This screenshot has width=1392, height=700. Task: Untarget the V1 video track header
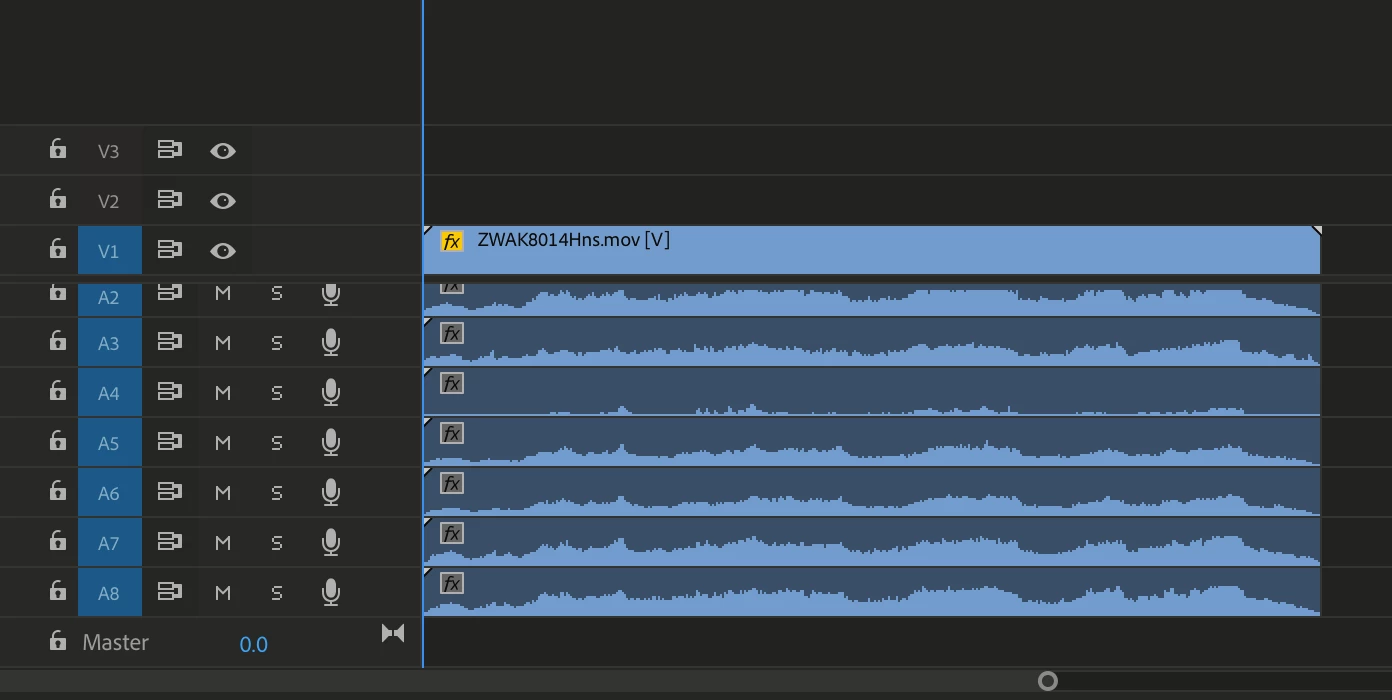[108, 251]
